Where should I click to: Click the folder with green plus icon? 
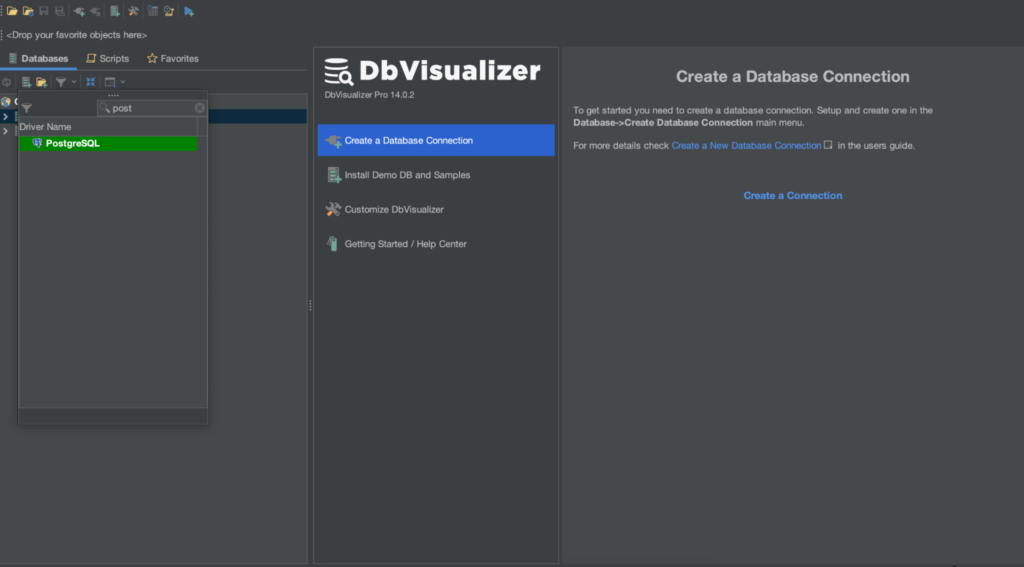(42, 82)
